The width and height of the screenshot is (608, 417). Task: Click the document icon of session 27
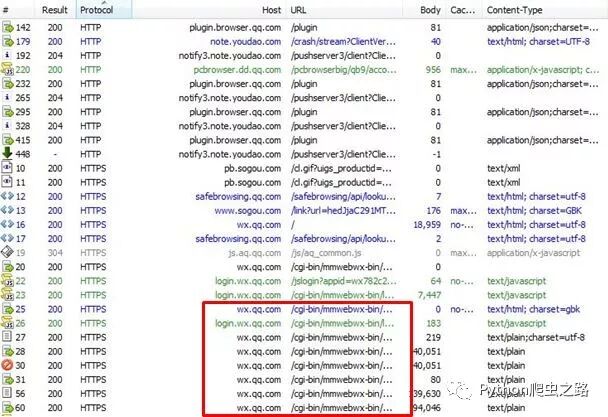(7, 337)
